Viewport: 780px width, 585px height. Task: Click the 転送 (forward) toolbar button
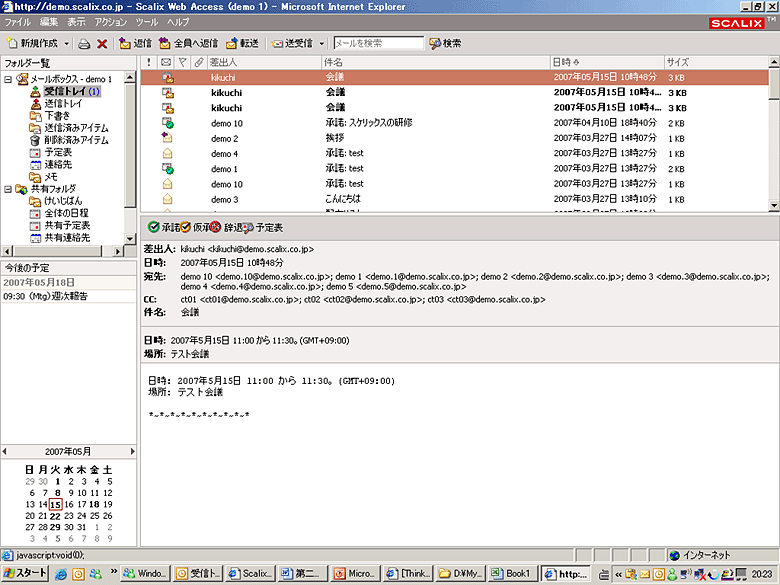(242, 44)
